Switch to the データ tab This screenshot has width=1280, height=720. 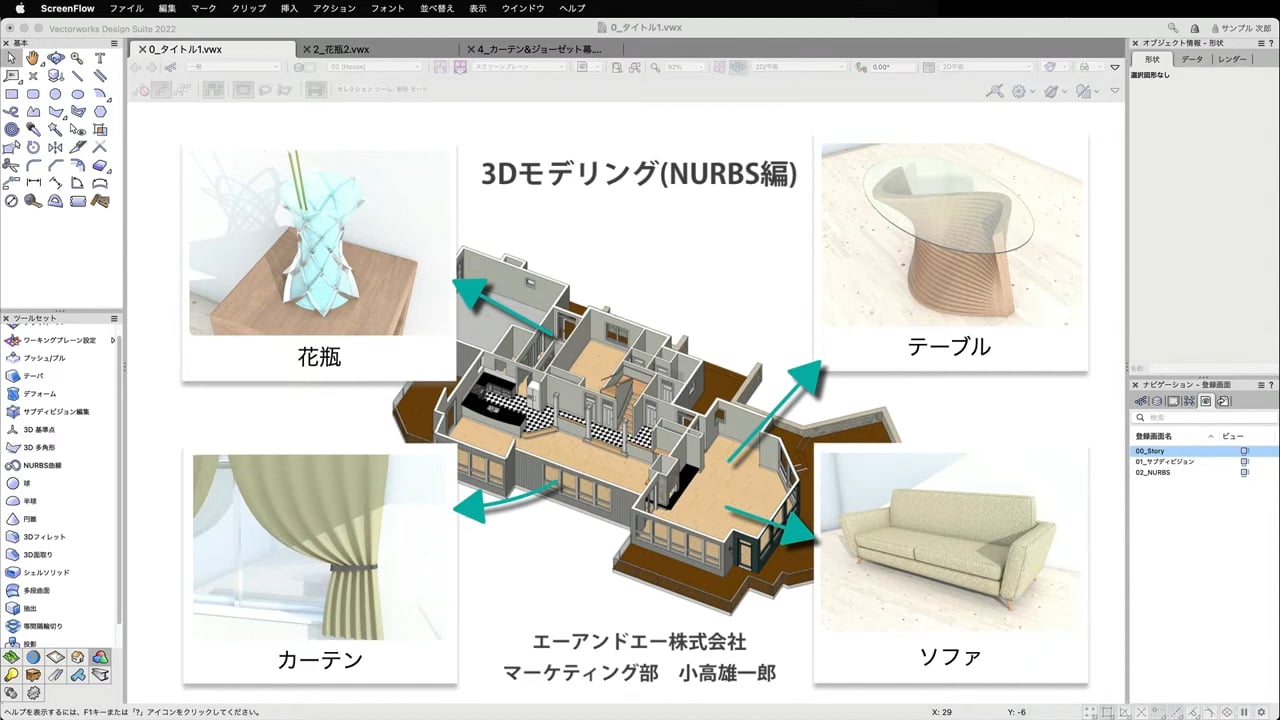pyautogui.click(x=1192, y=59)
